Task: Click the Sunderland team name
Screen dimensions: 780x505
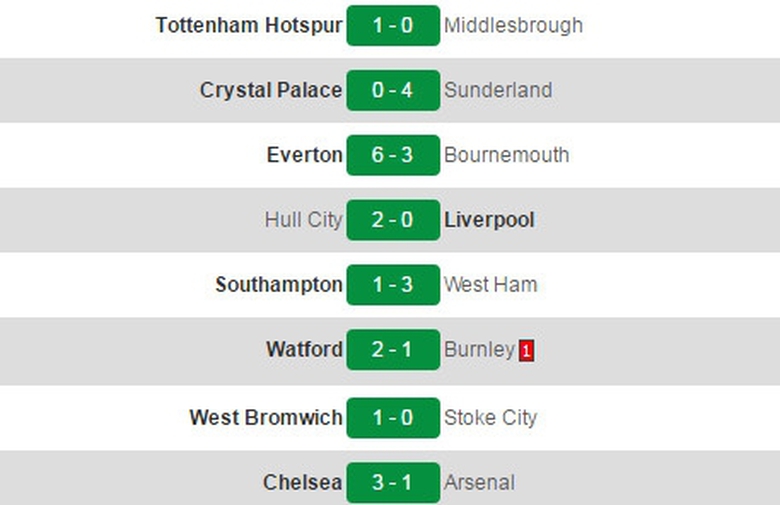Action: [x=497, y=90]
